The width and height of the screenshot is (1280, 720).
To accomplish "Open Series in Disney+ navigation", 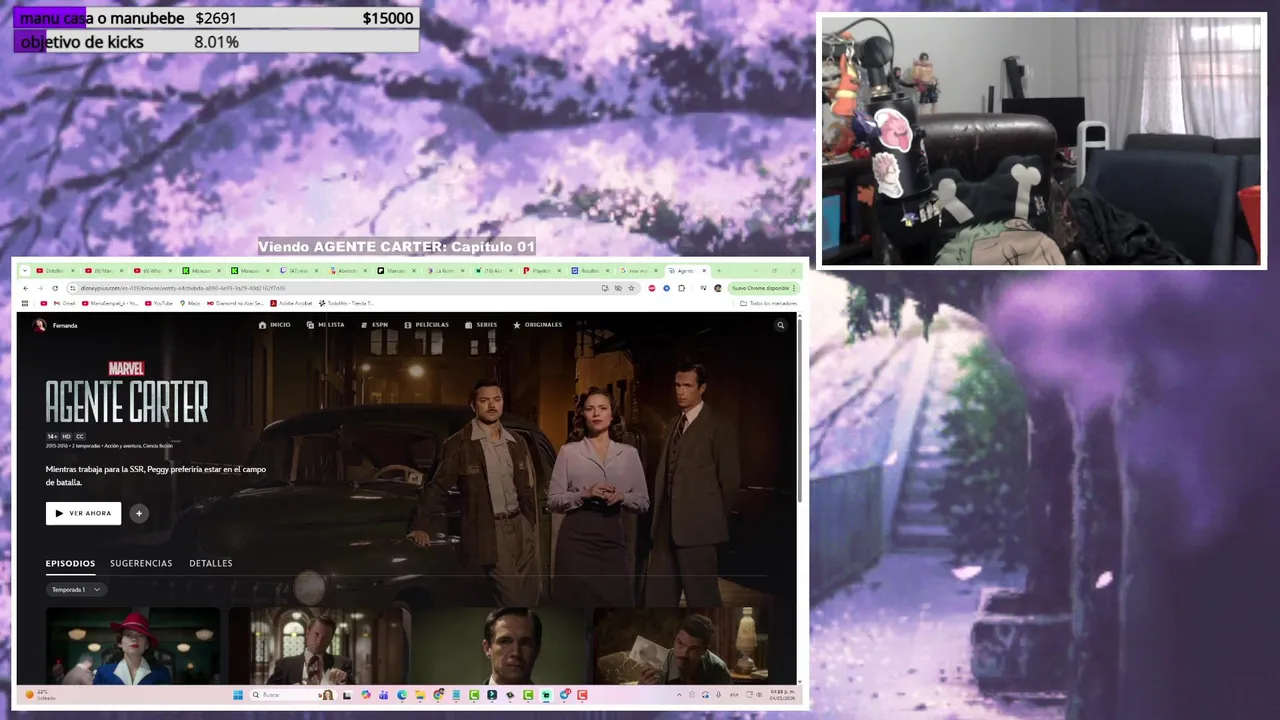I will [481, 325].
